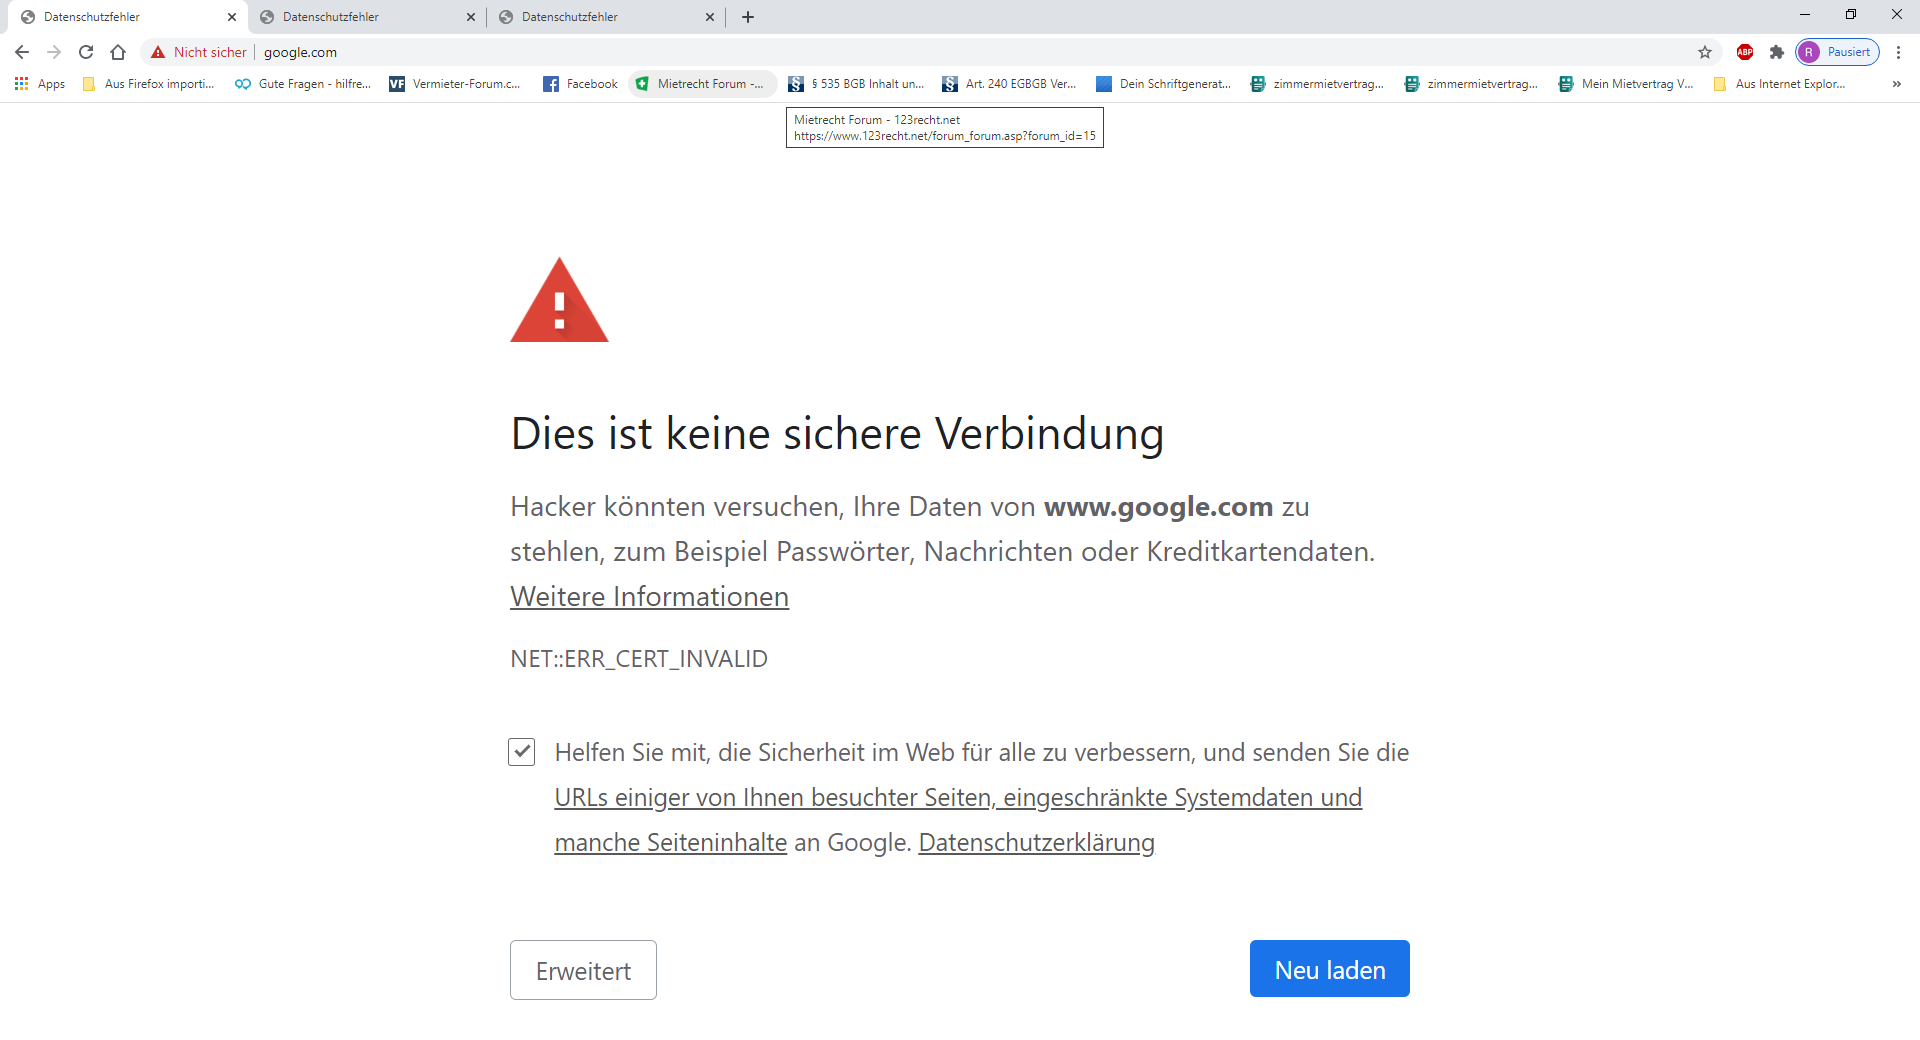The image size is (1920, 1040).
Task: Bookmark this page with the star icon
Action: pyautogui.click(x=1705, y=52)
